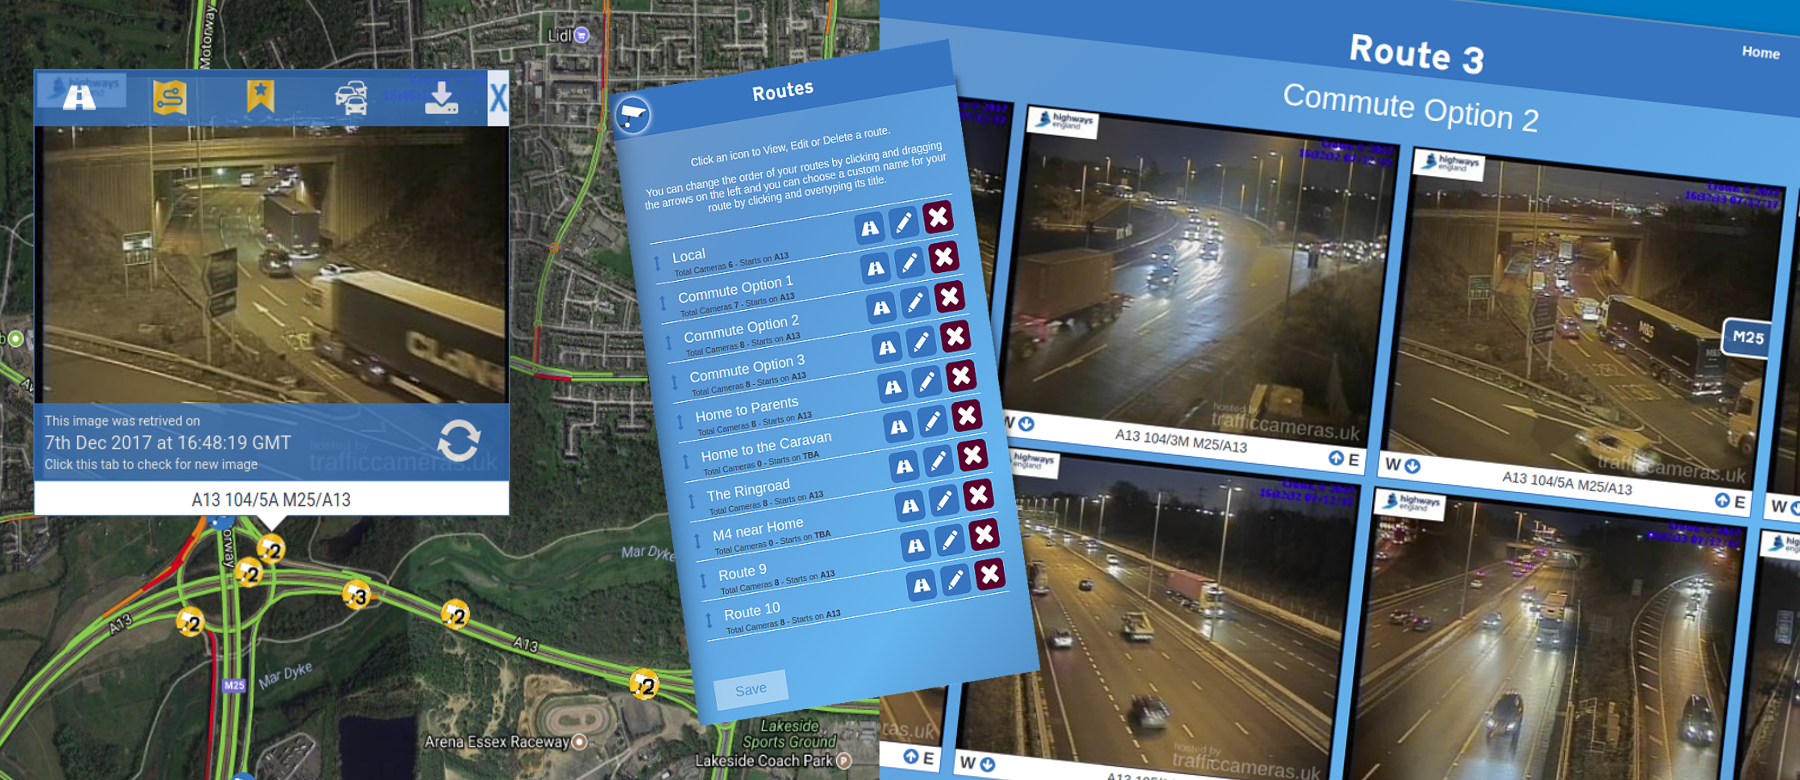This screenshot has height=780, width=1800.
Task: View the Commute Option 3 route
Action: coord(887,348)
